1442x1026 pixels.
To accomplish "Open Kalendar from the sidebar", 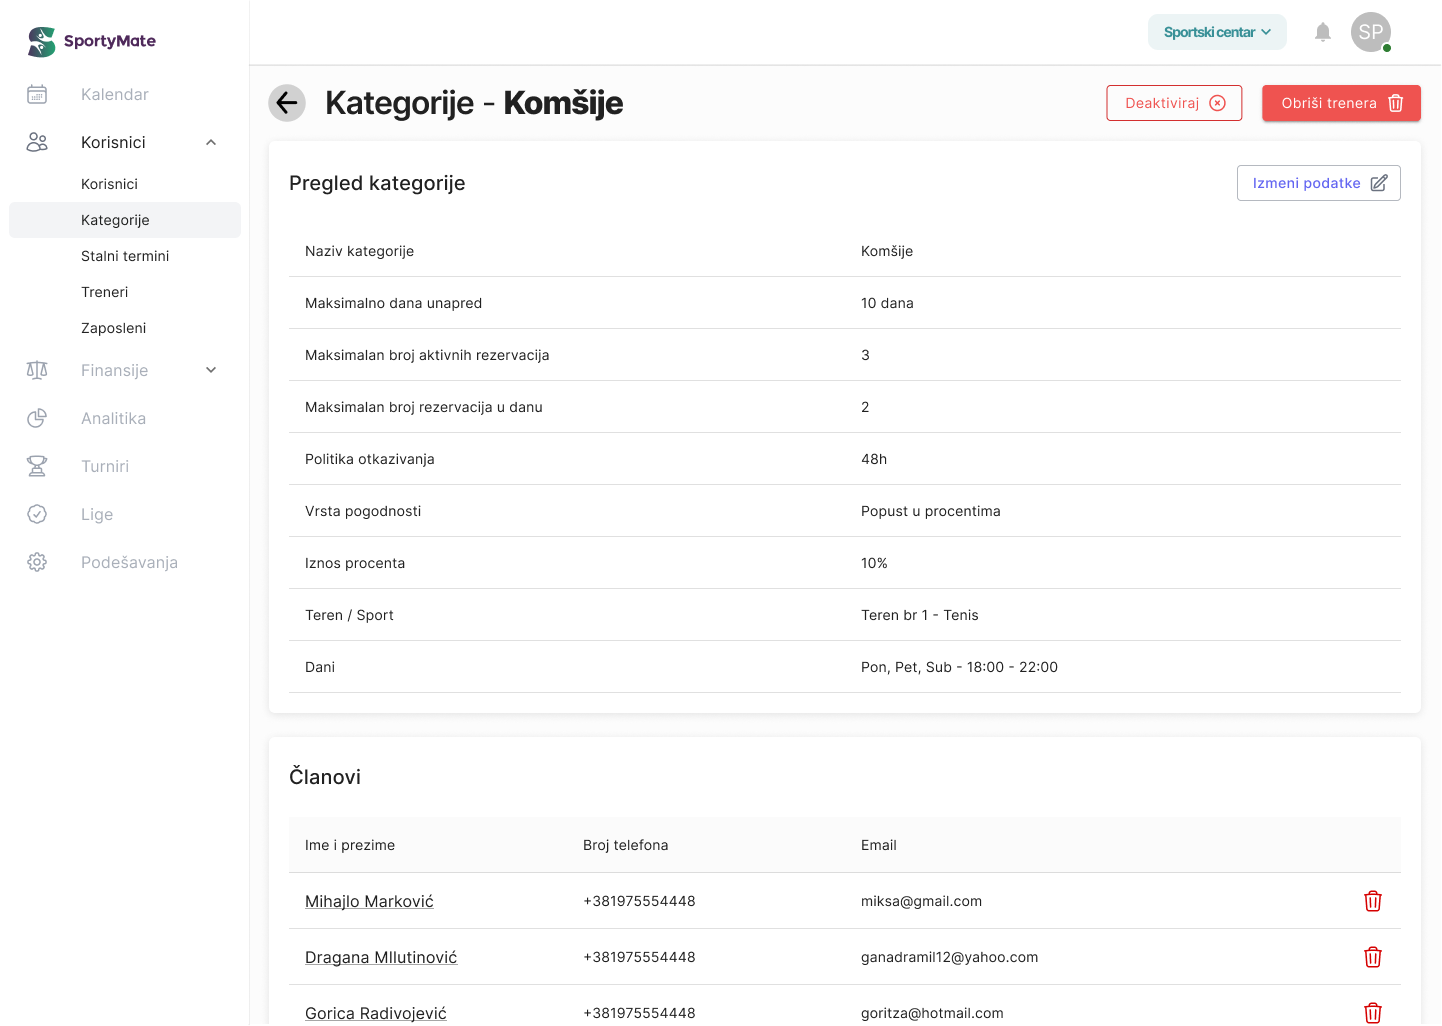I will pyautogui.click(x=115, y=94).
